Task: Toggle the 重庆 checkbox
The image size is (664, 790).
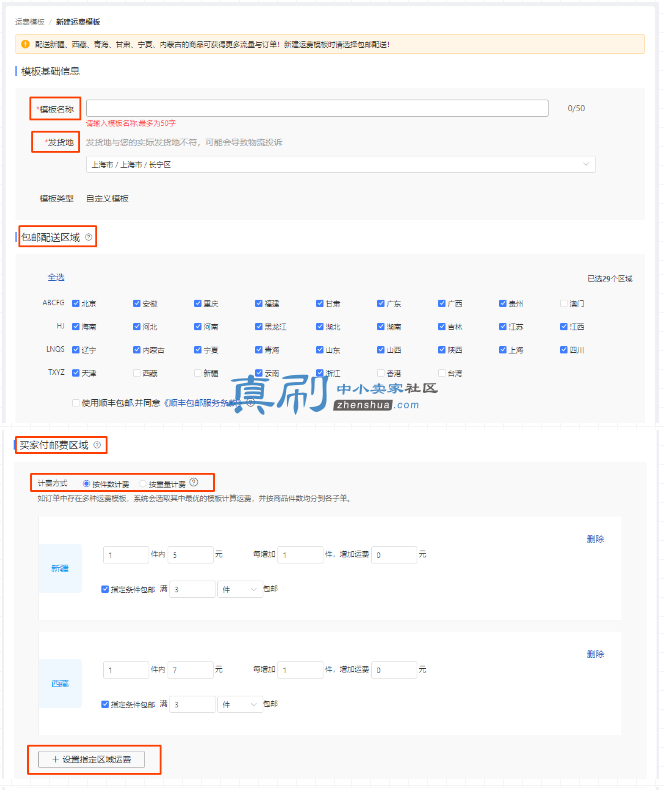Action: click(x=197, y=303)
